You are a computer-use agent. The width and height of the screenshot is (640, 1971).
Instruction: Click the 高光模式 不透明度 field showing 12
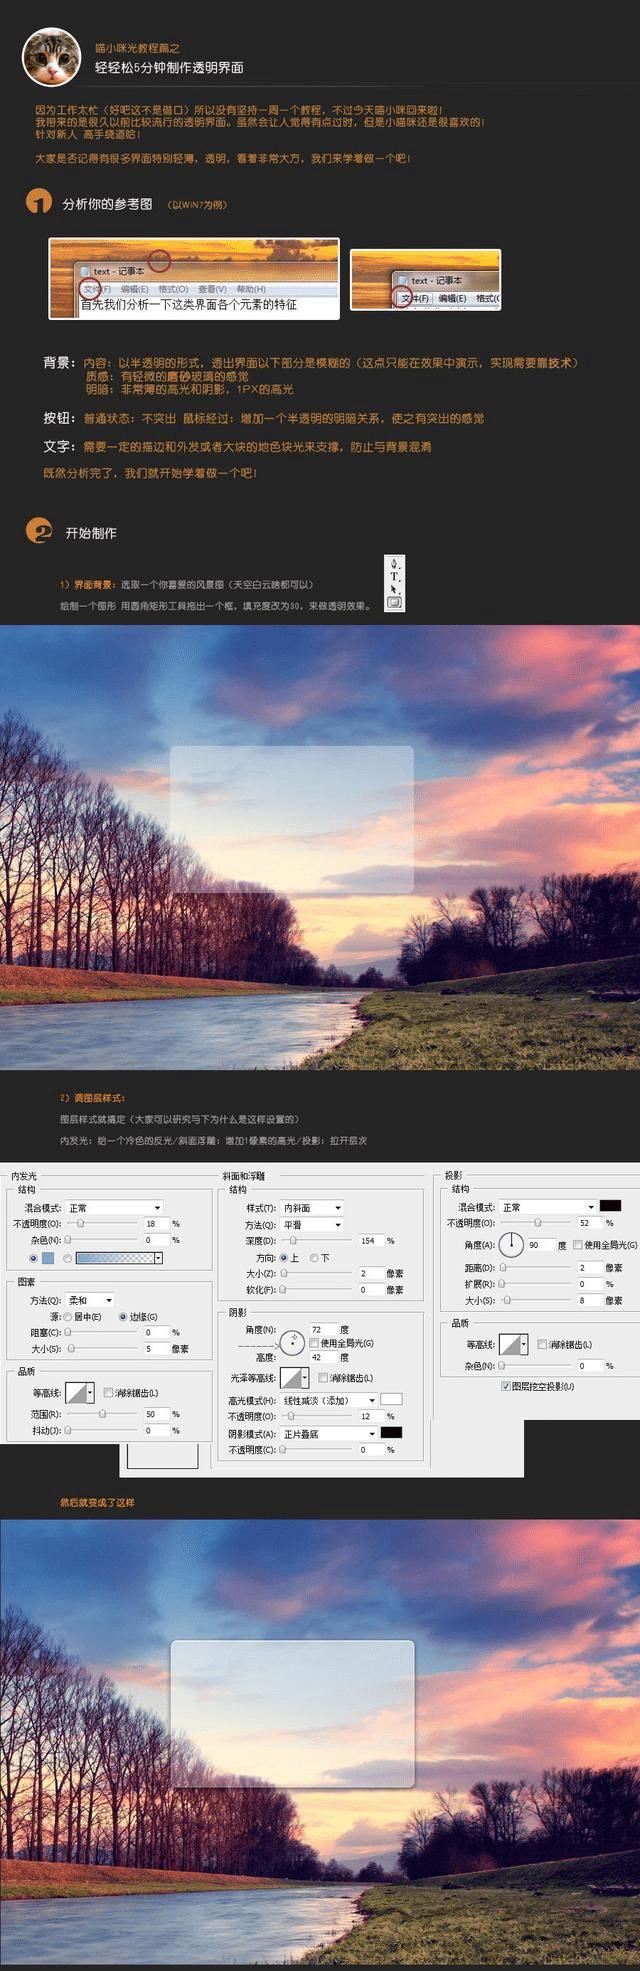[x=372, y=1416]
